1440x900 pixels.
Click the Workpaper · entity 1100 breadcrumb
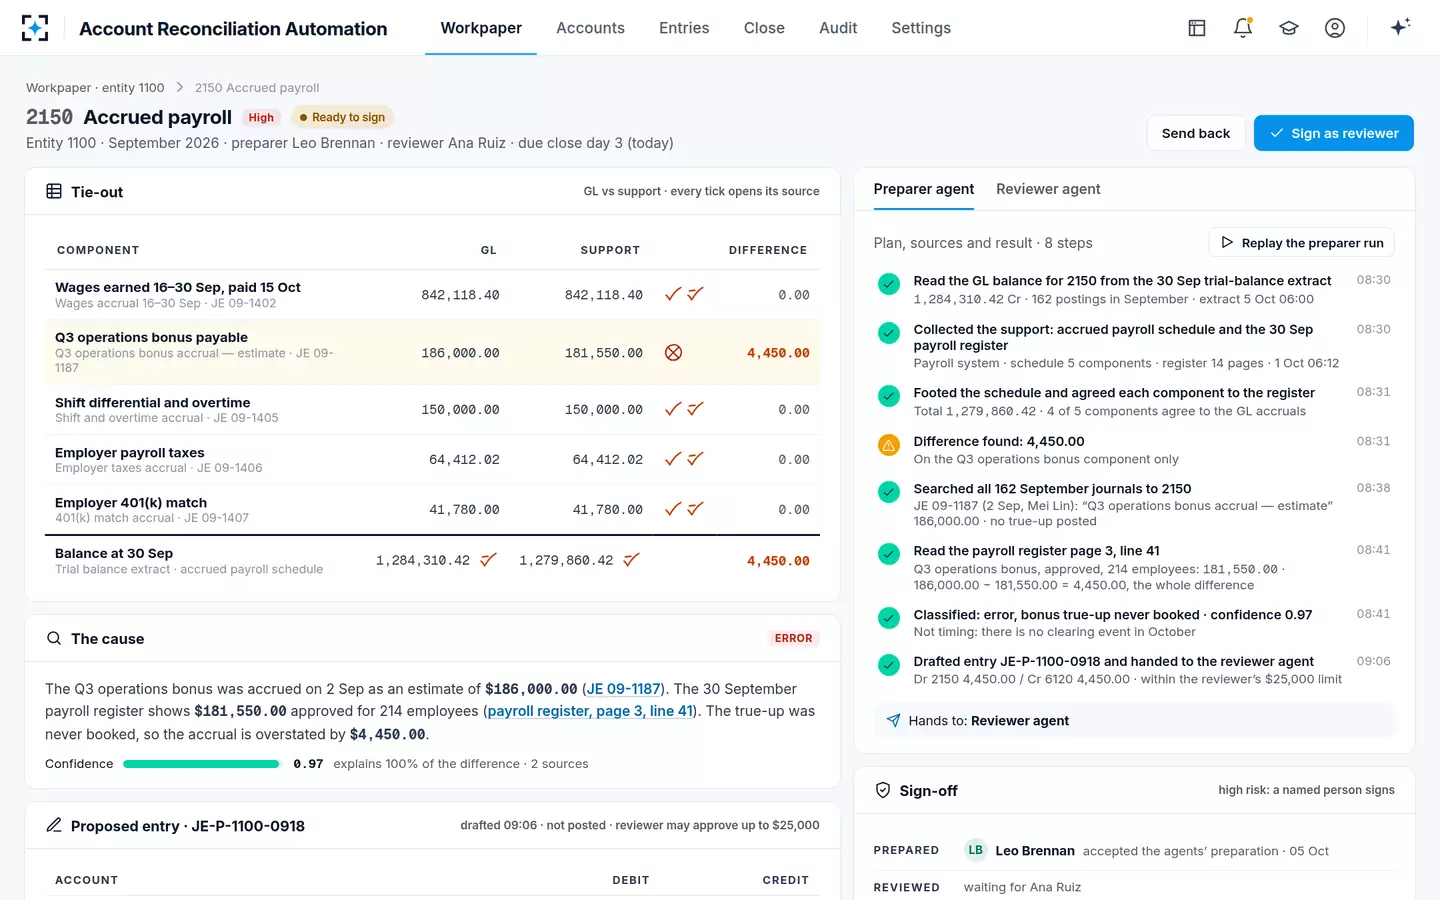pyautogui.click(x=95, y=88)
